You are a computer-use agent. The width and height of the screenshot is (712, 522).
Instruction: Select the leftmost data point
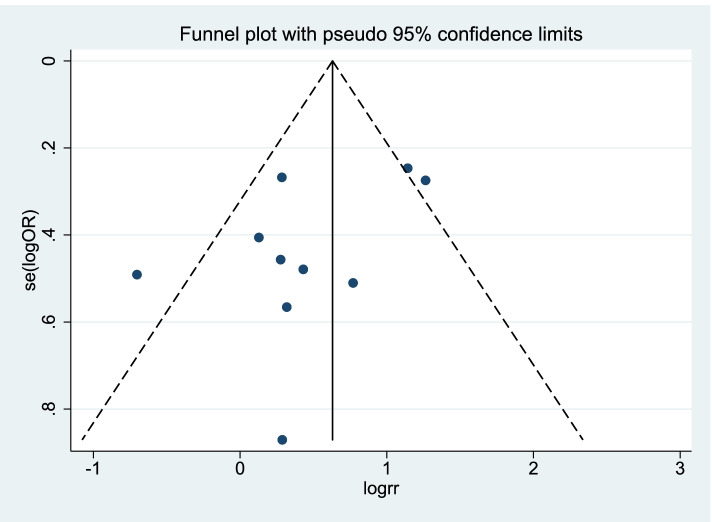point(137,274)
